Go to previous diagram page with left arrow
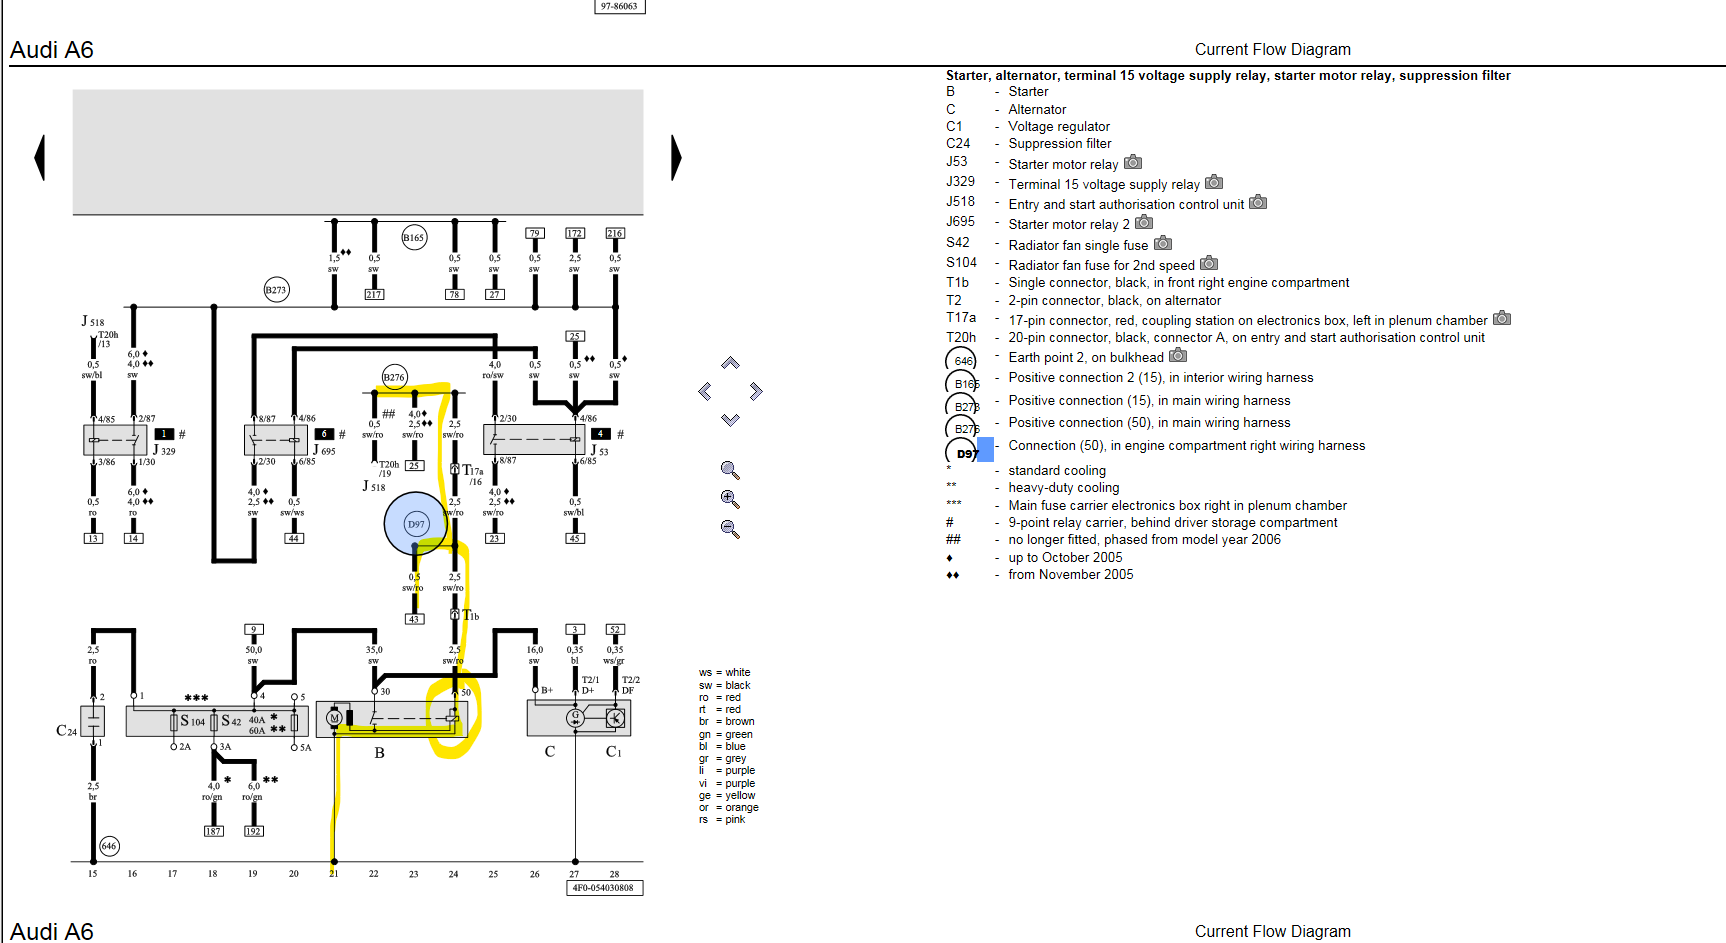Image resolution: width=1726 pixels, height=943 pixels. [40, 158]
